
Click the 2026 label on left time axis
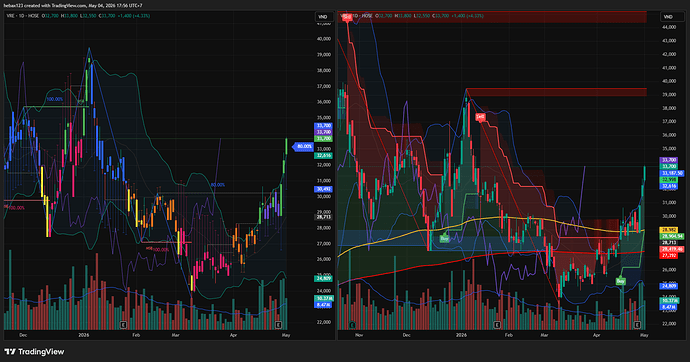pyautogui.click(x=84, y=335)
